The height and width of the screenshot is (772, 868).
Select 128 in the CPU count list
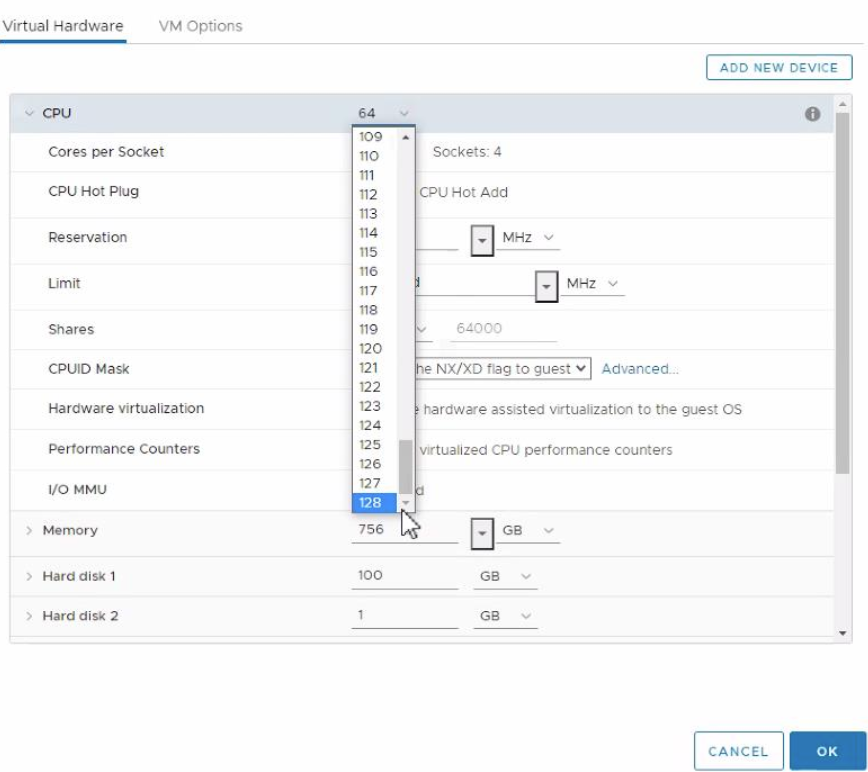[x=371, y=503]
